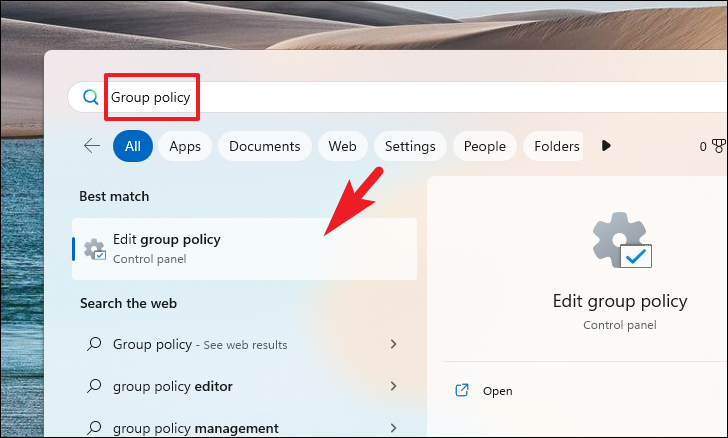Click Open in the preview pane
This screenshot has width=728, height=438.
tap(497, 391)
